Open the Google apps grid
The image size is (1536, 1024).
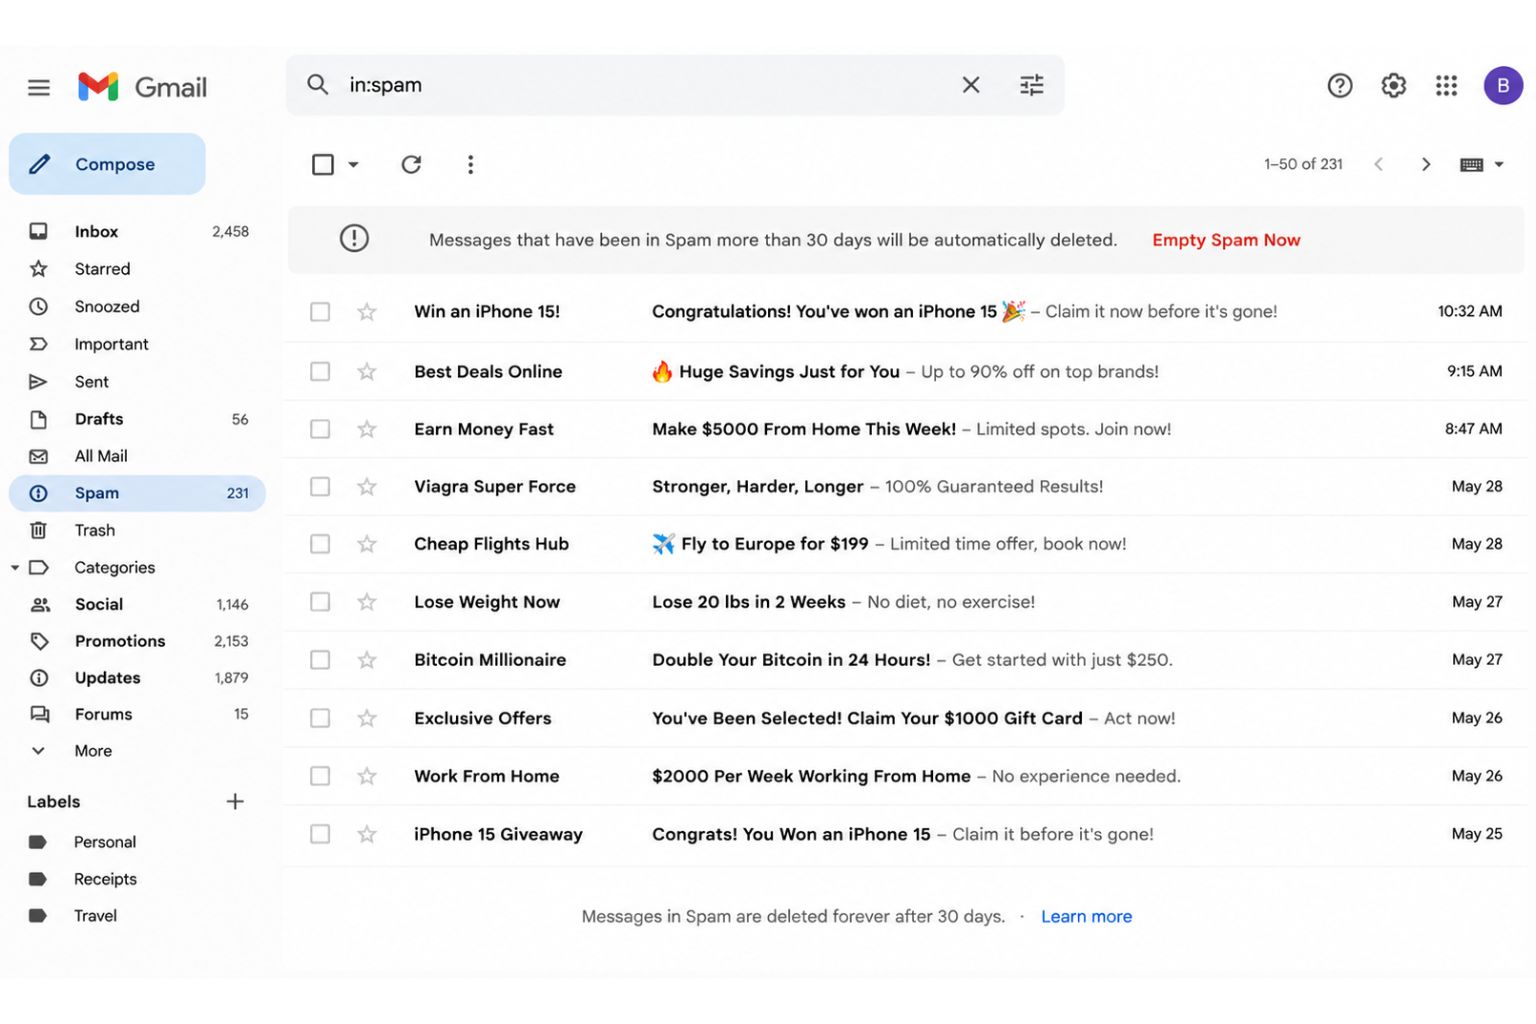[x=1446, y=86]
